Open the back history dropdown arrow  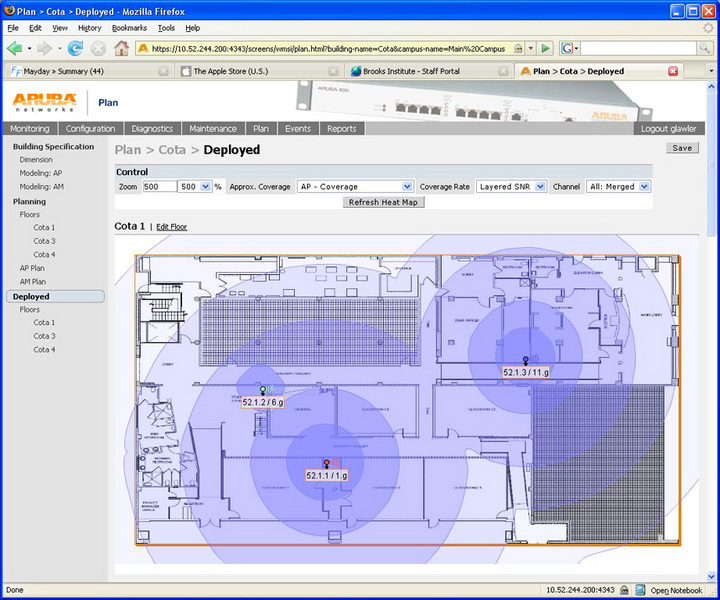(x=29, y=48)
